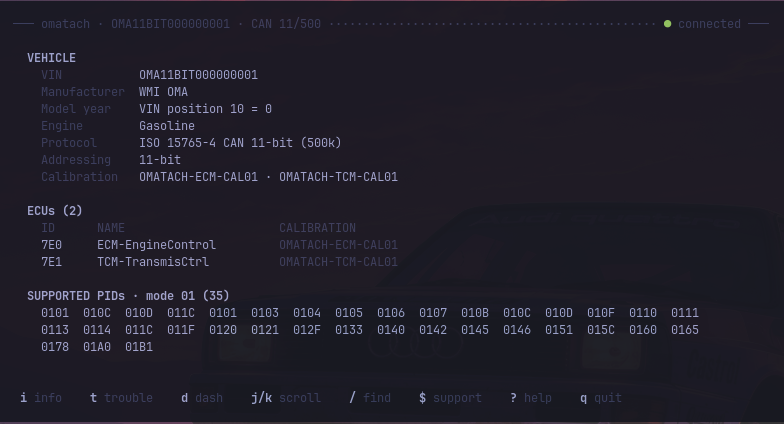This screenshot has height=424, width=784.
Task: Select PID 0151
Action: (x=559, y=330)
